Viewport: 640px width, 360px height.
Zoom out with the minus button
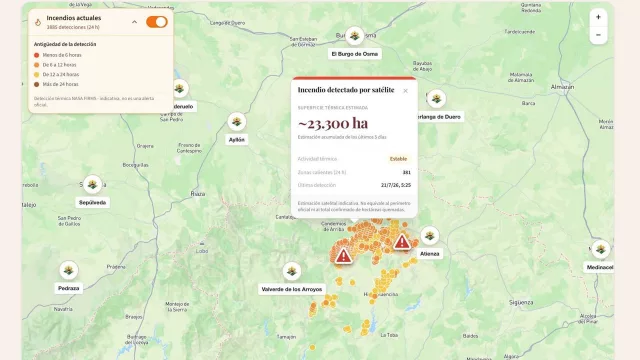pos(598,35)
